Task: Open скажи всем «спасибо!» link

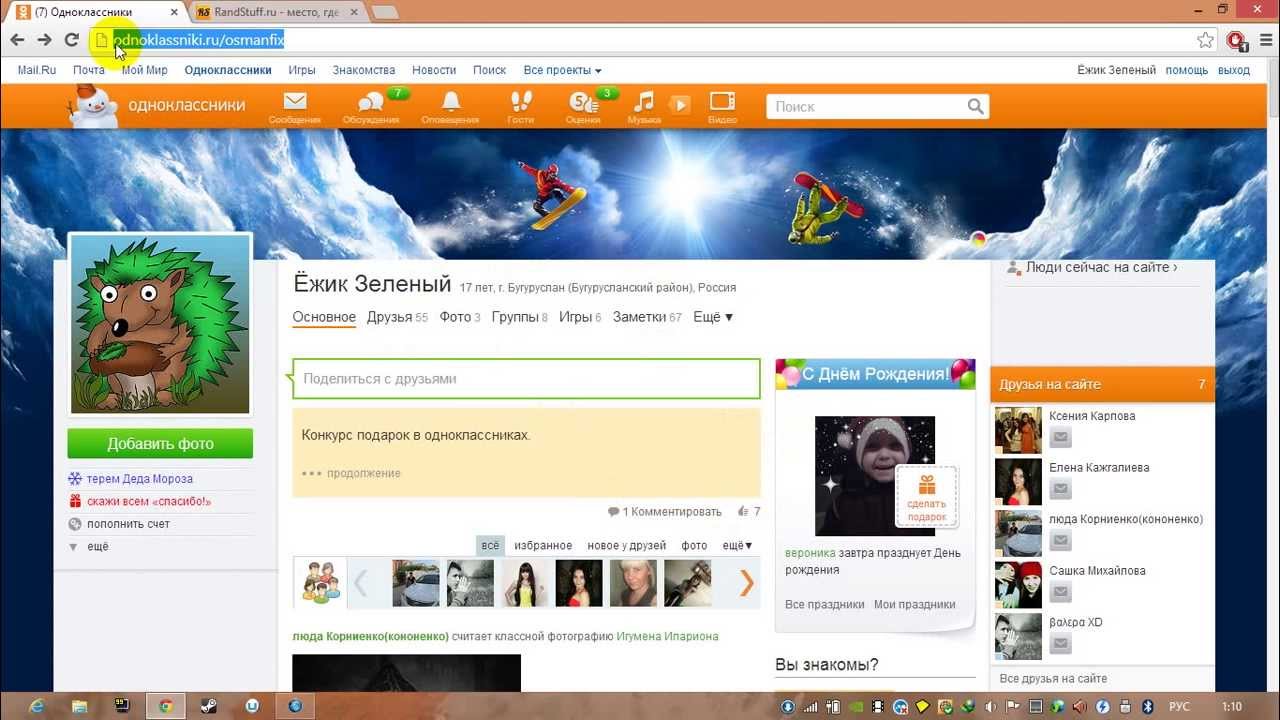Action: (x=148, y=501)
